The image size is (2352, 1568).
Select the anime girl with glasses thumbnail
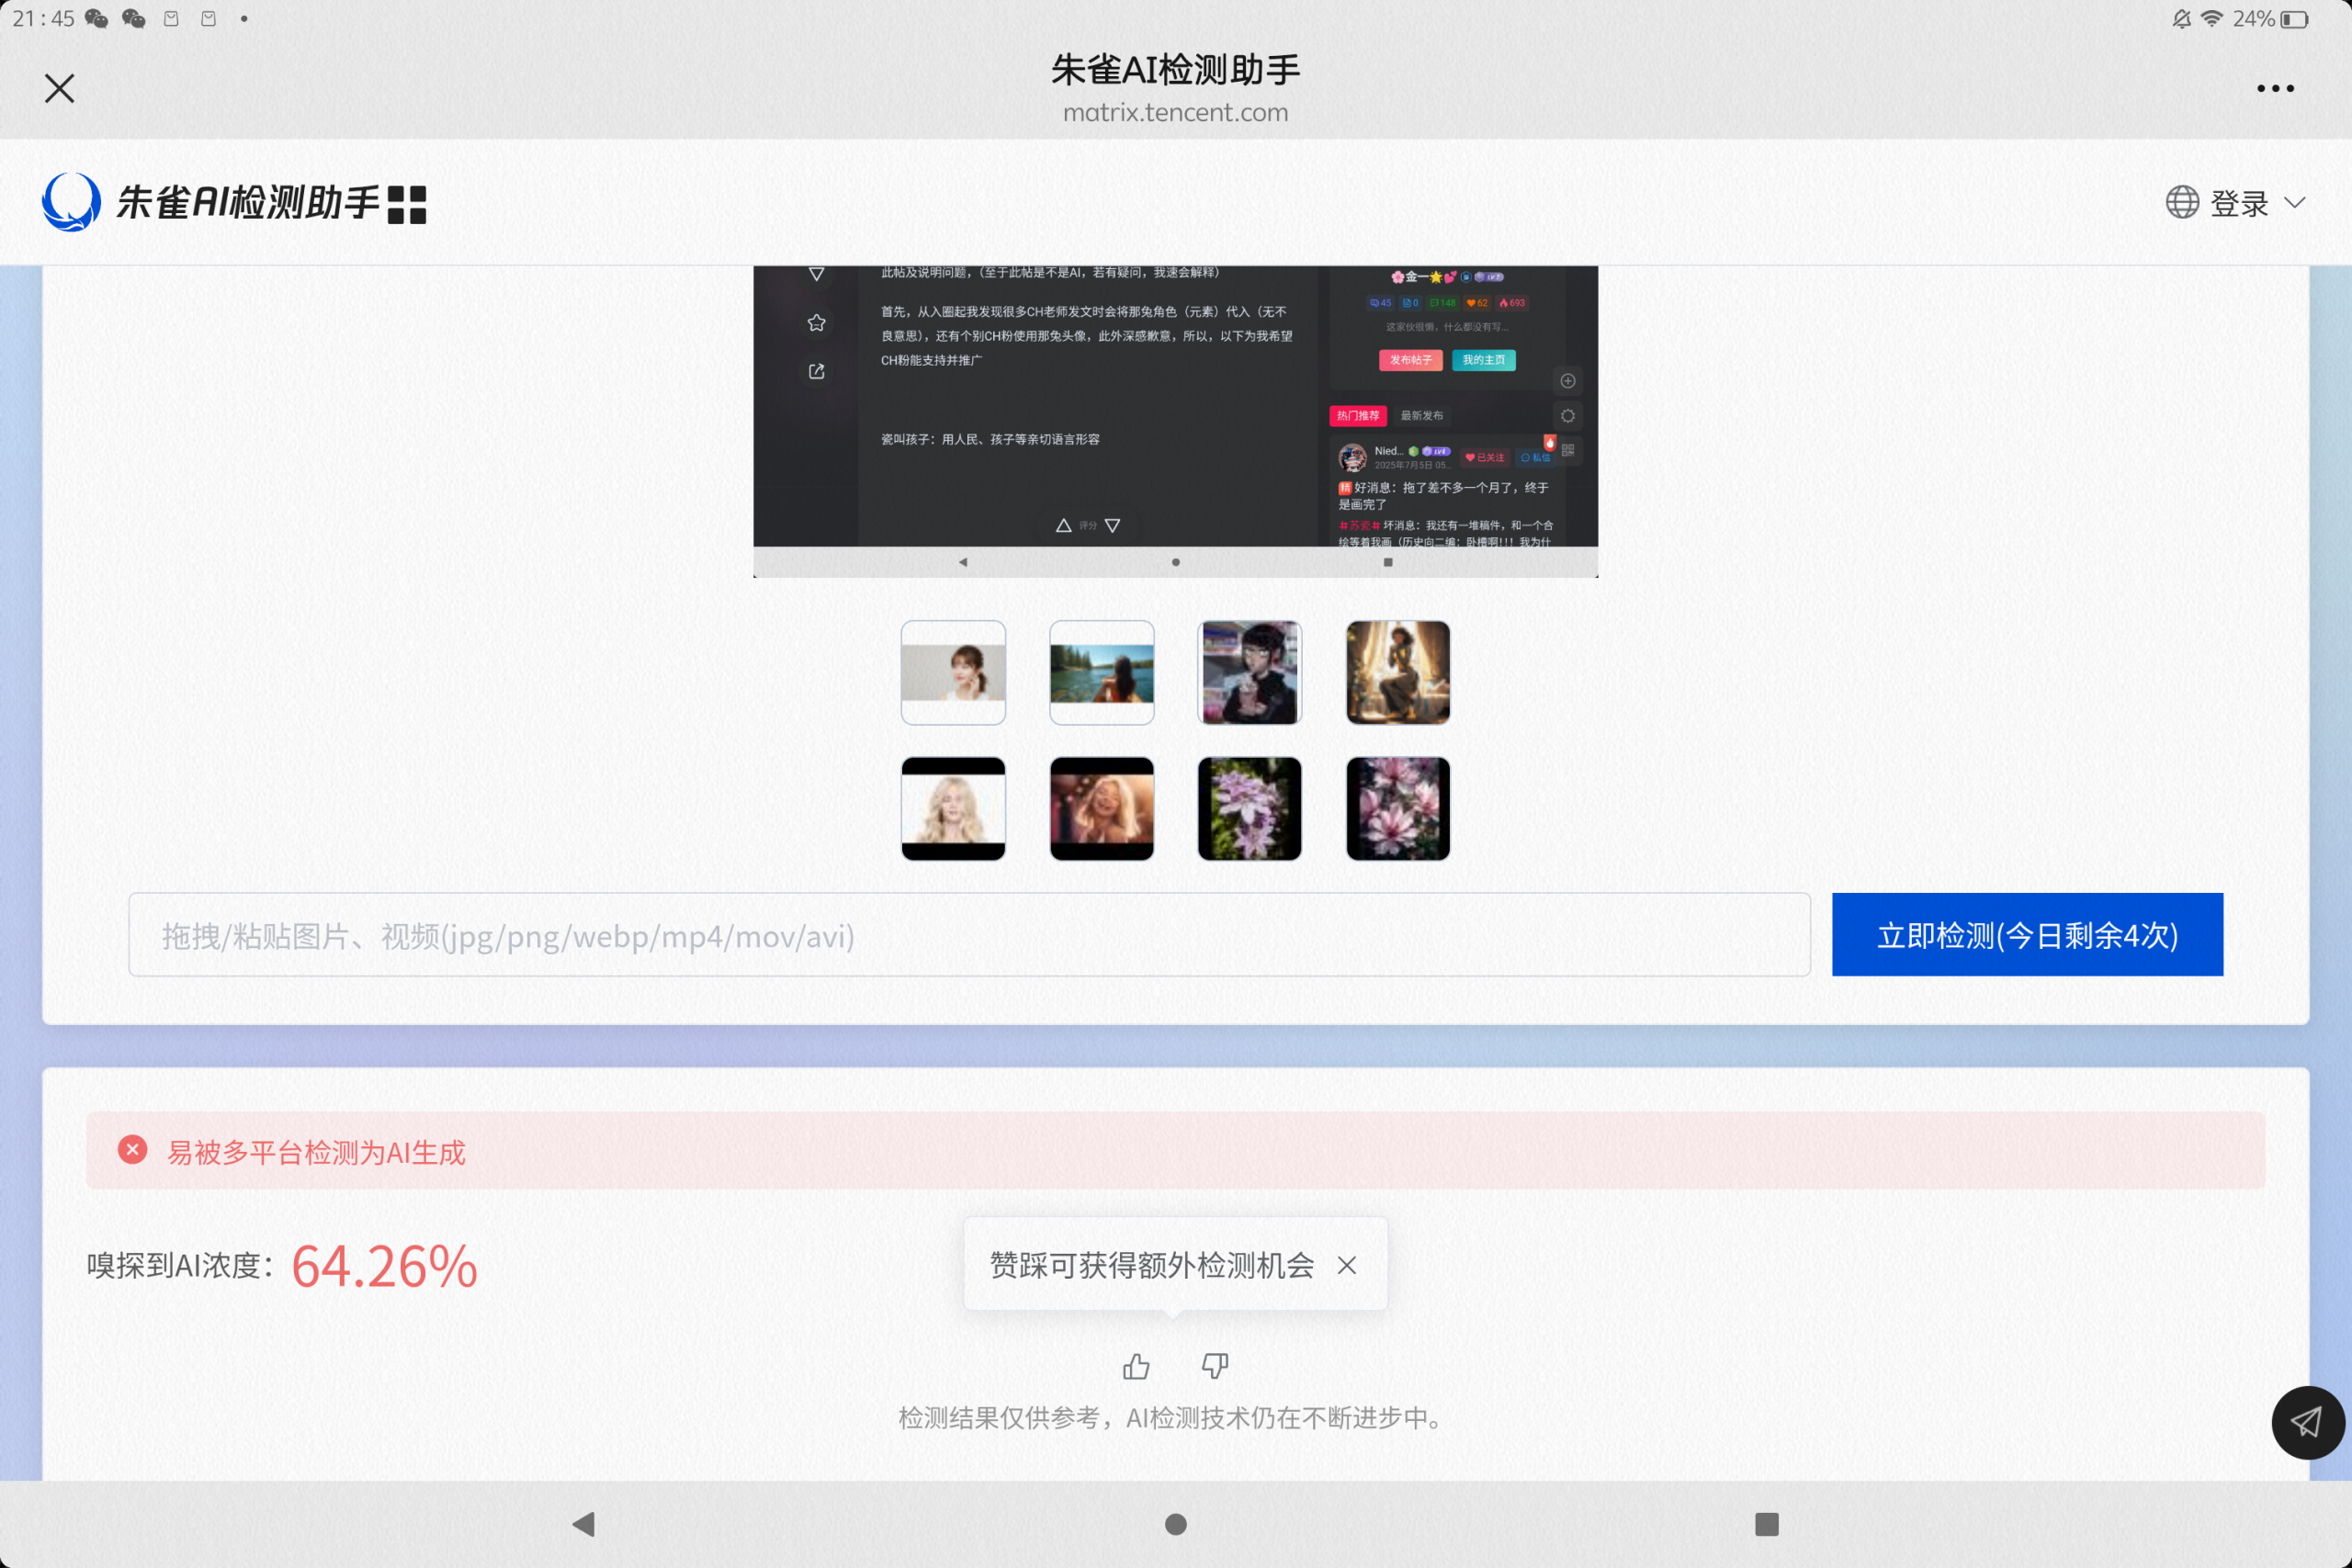pos(1249,673)
